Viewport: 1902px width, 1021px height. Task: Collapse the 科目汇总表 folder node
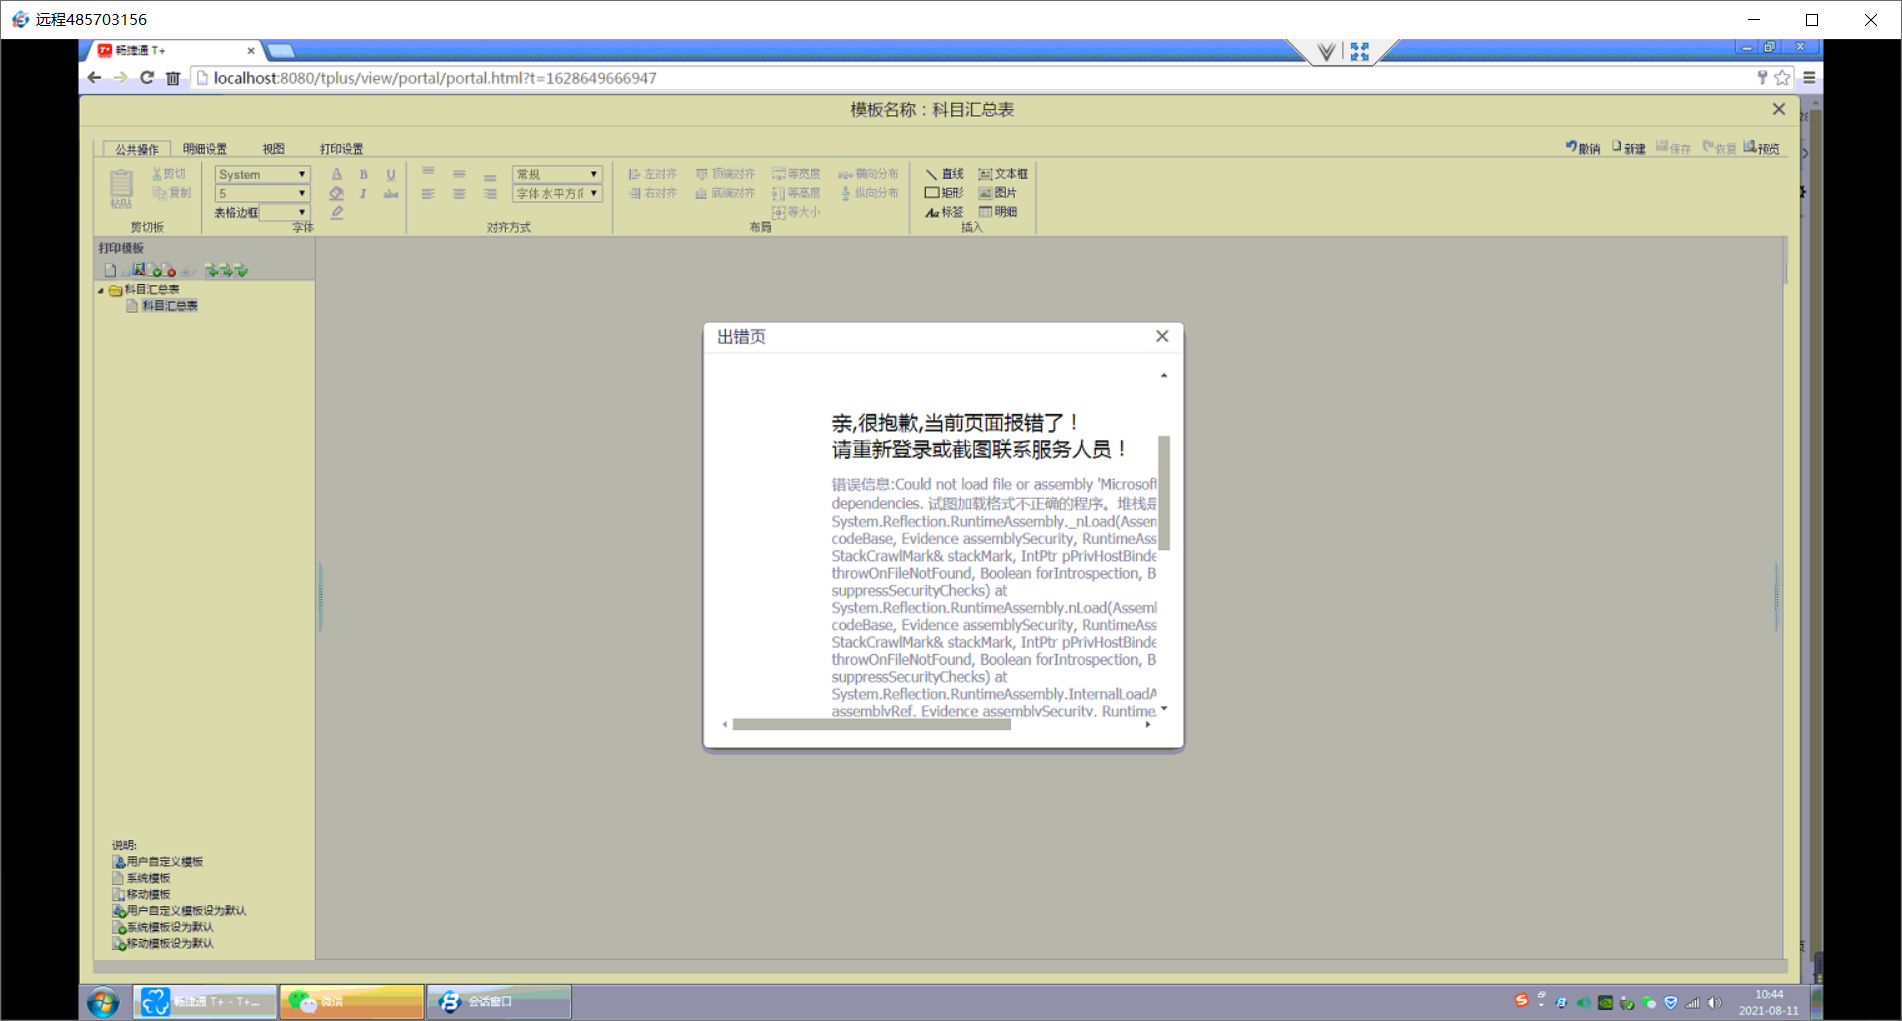[101, 290]
